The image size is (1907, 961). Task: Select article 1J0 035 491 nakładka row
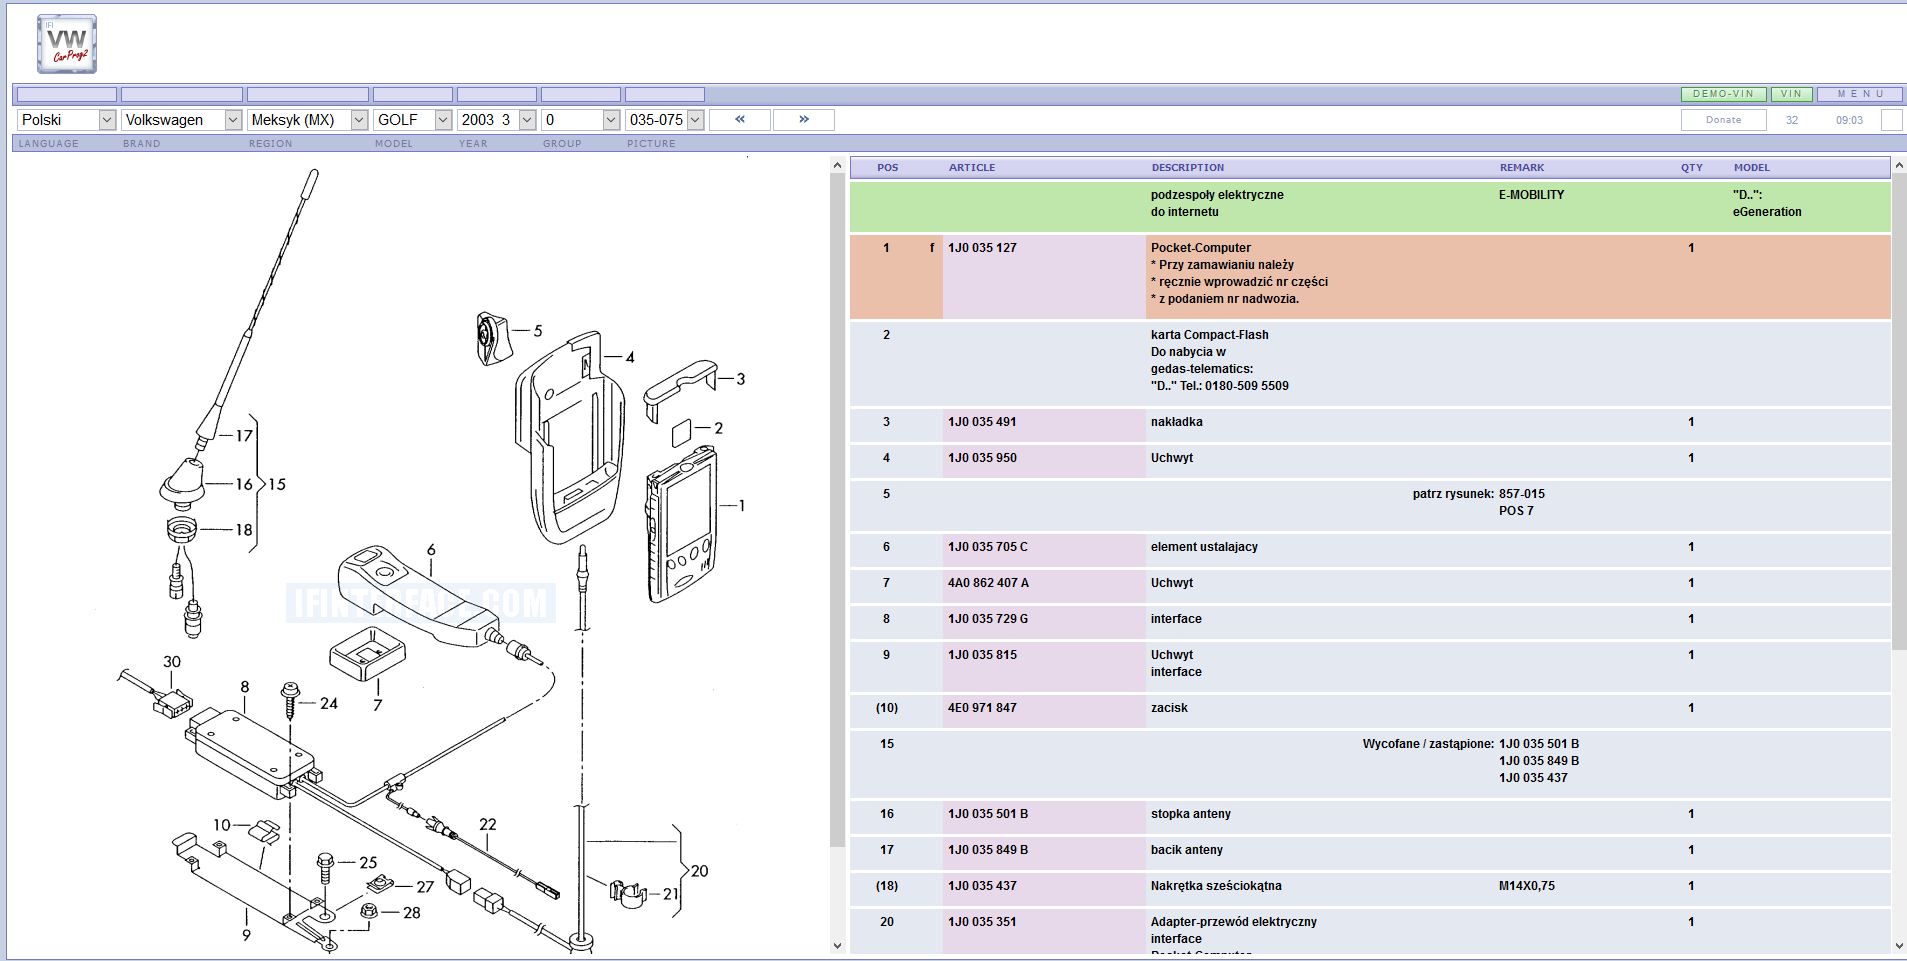coord(982,422)
